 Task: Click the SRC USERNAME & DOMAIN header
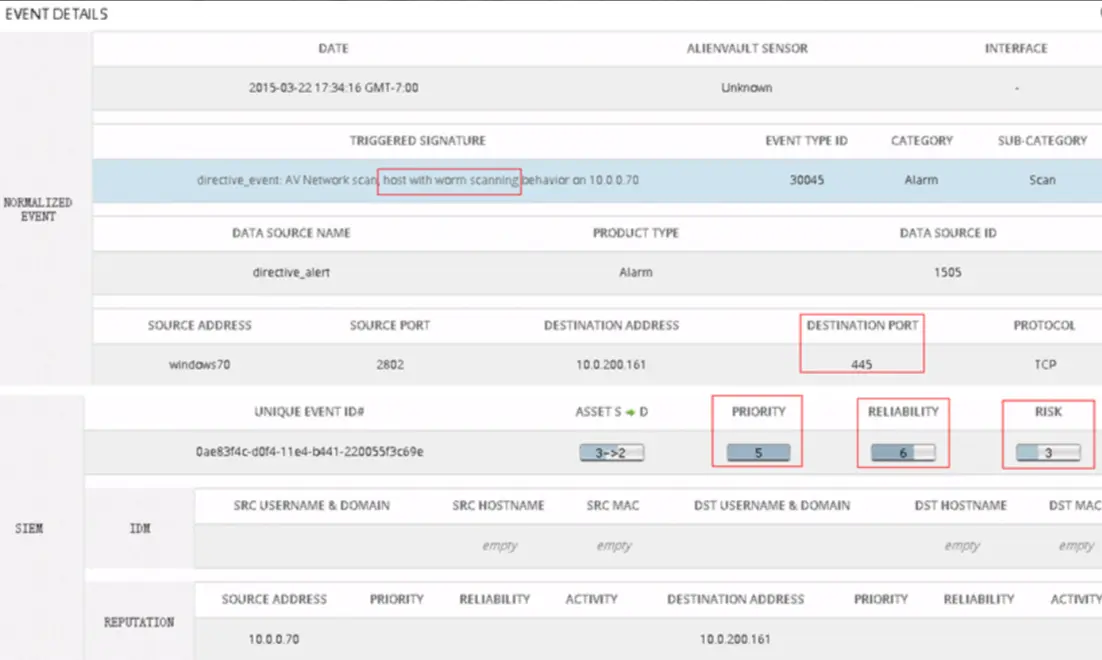pyautogui.click(x=311, y=505)
